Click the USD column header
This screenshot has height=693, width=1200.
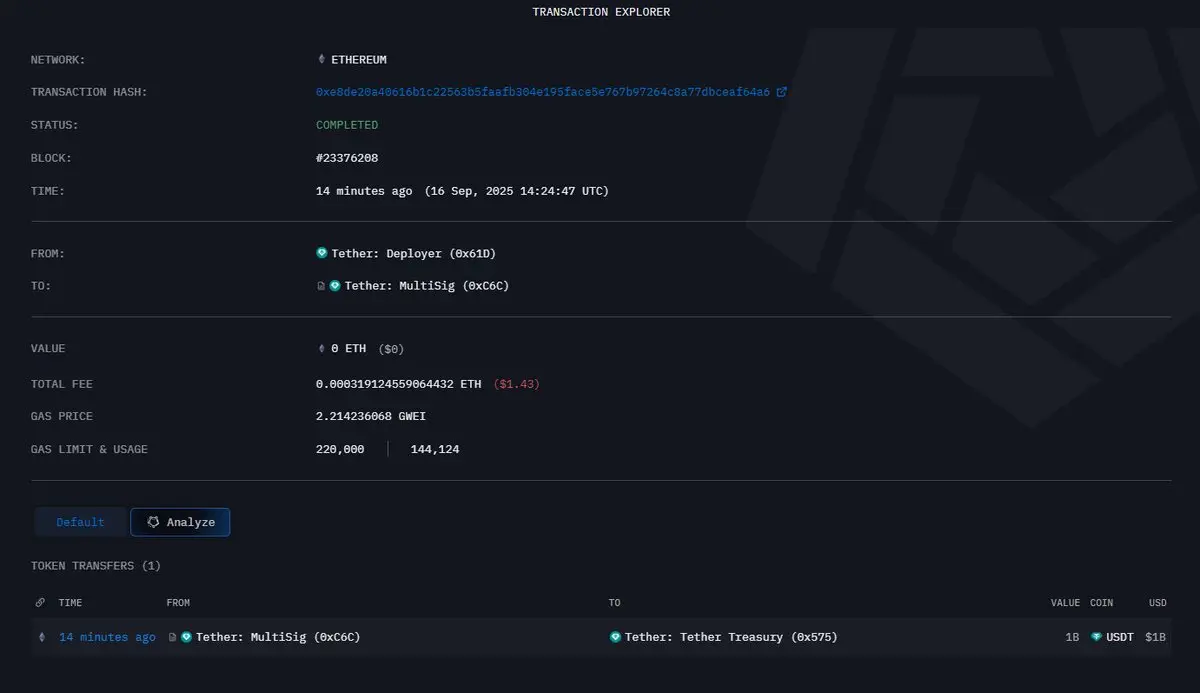tap(1158, 603)
